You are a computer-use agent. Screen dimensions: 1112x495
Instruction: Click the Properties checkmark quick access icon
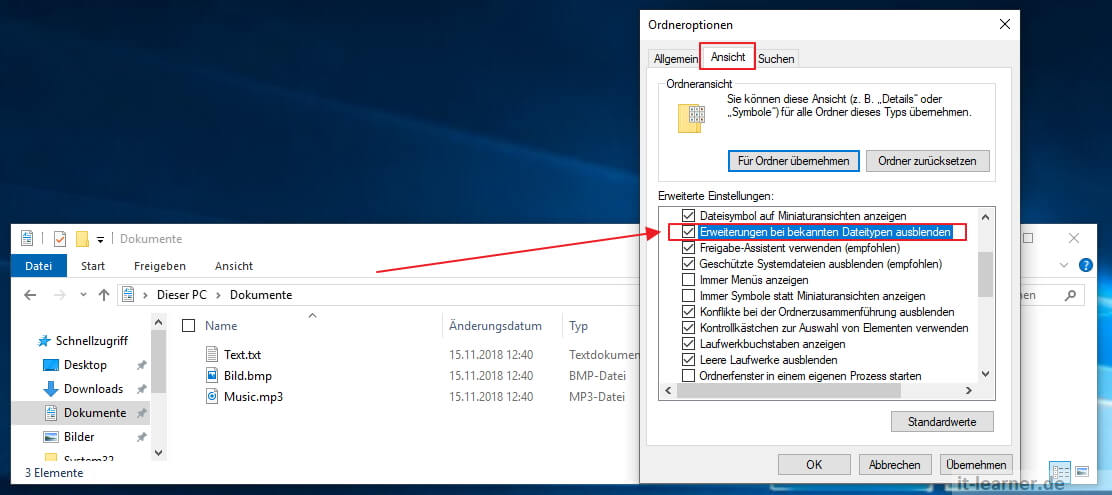pyautogui.click(x=60, y=239)
